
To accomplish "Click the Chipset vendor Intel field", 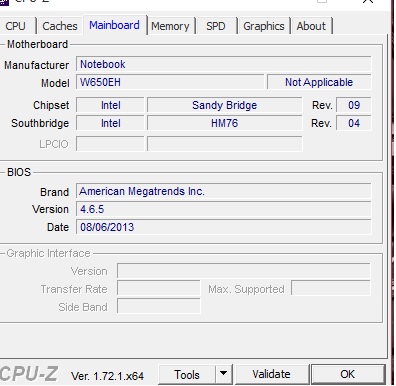I will point(110,105).
